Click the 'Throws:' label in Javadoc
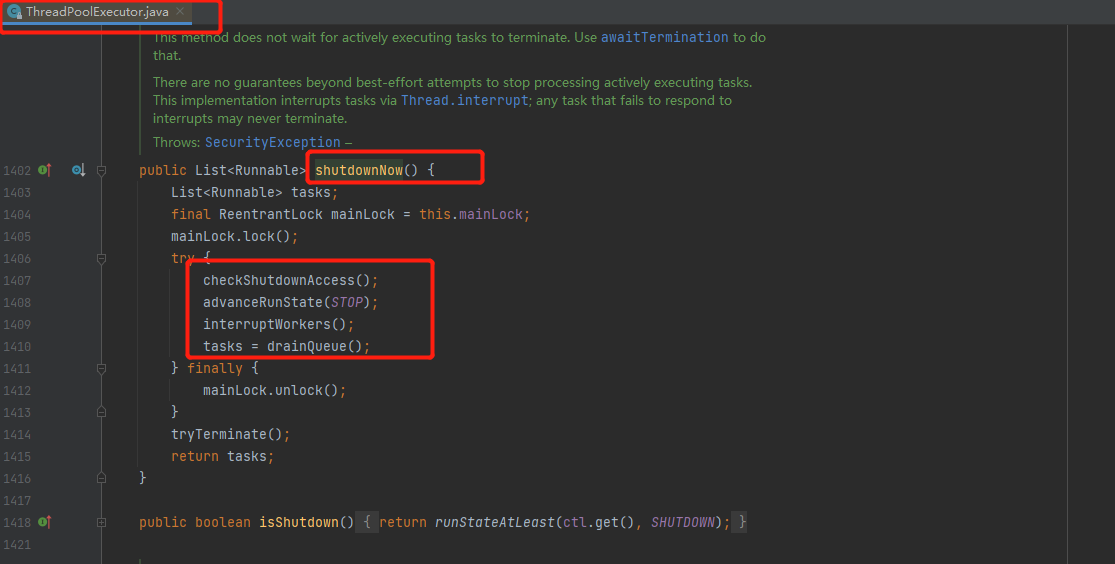Viewport: 1115px width, 564px height. [176, 142]
